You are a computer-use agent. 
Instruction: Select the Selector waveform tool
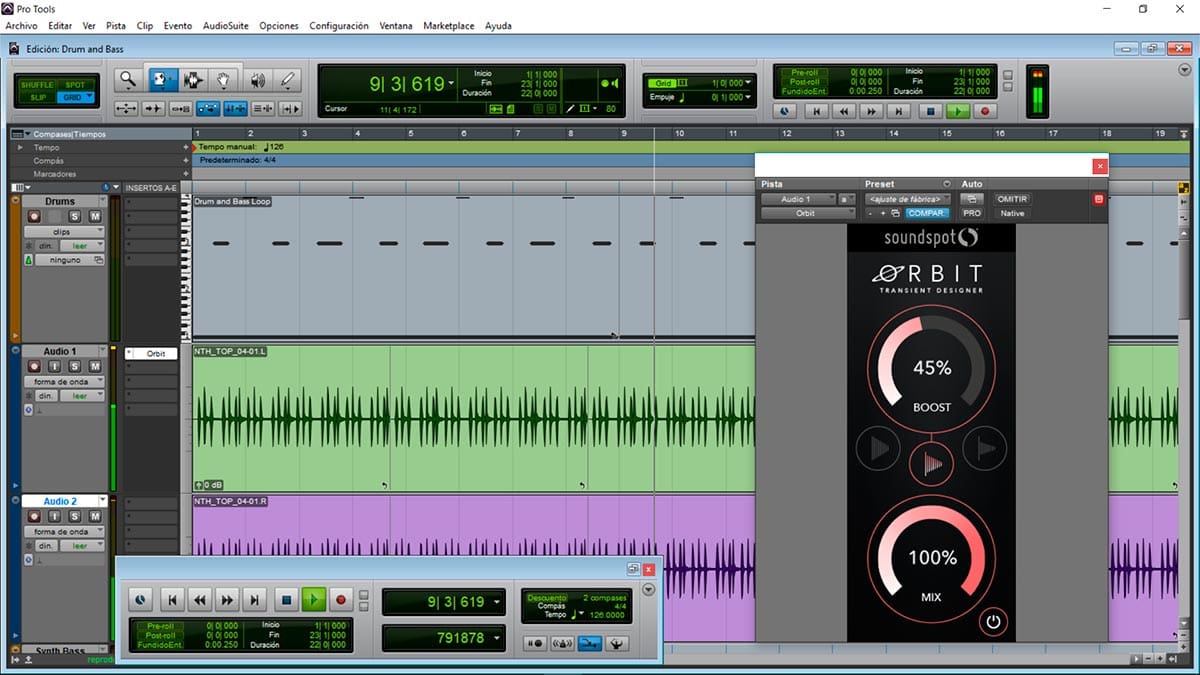click(x=193, y=80)
